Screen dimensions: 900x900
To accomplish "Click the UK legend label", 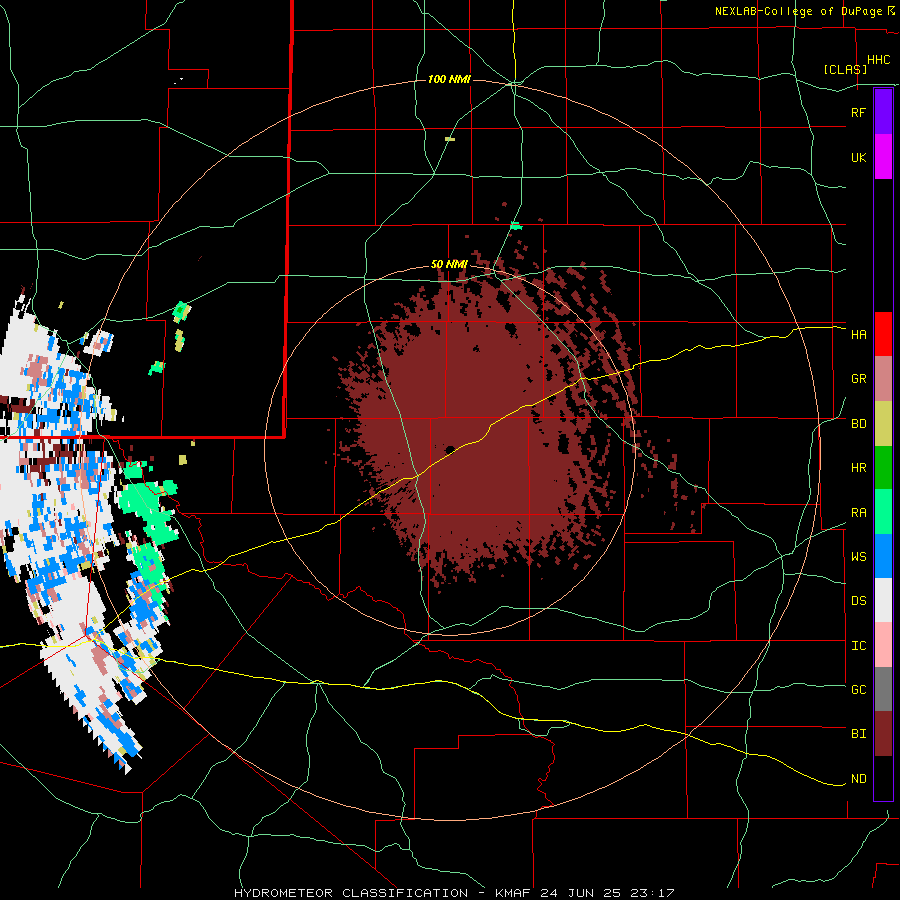I will pyautogui.click(x=858, y=157).
